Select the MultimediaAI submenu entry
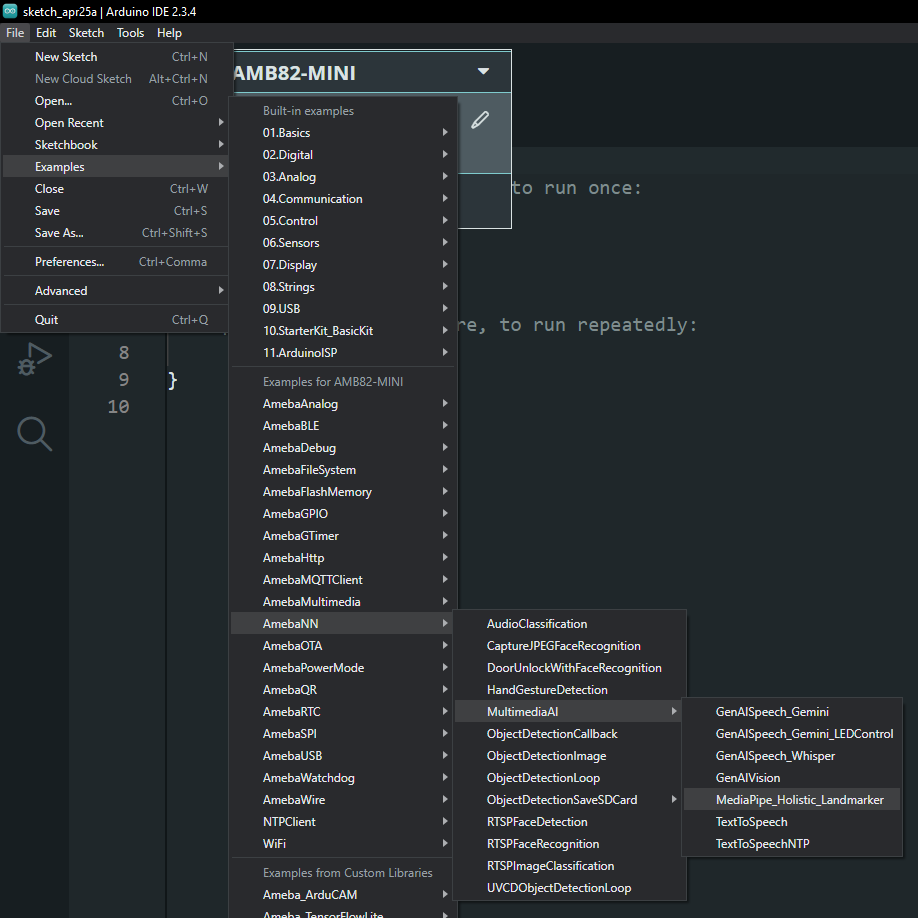The image size is (918, 918). 568,712
